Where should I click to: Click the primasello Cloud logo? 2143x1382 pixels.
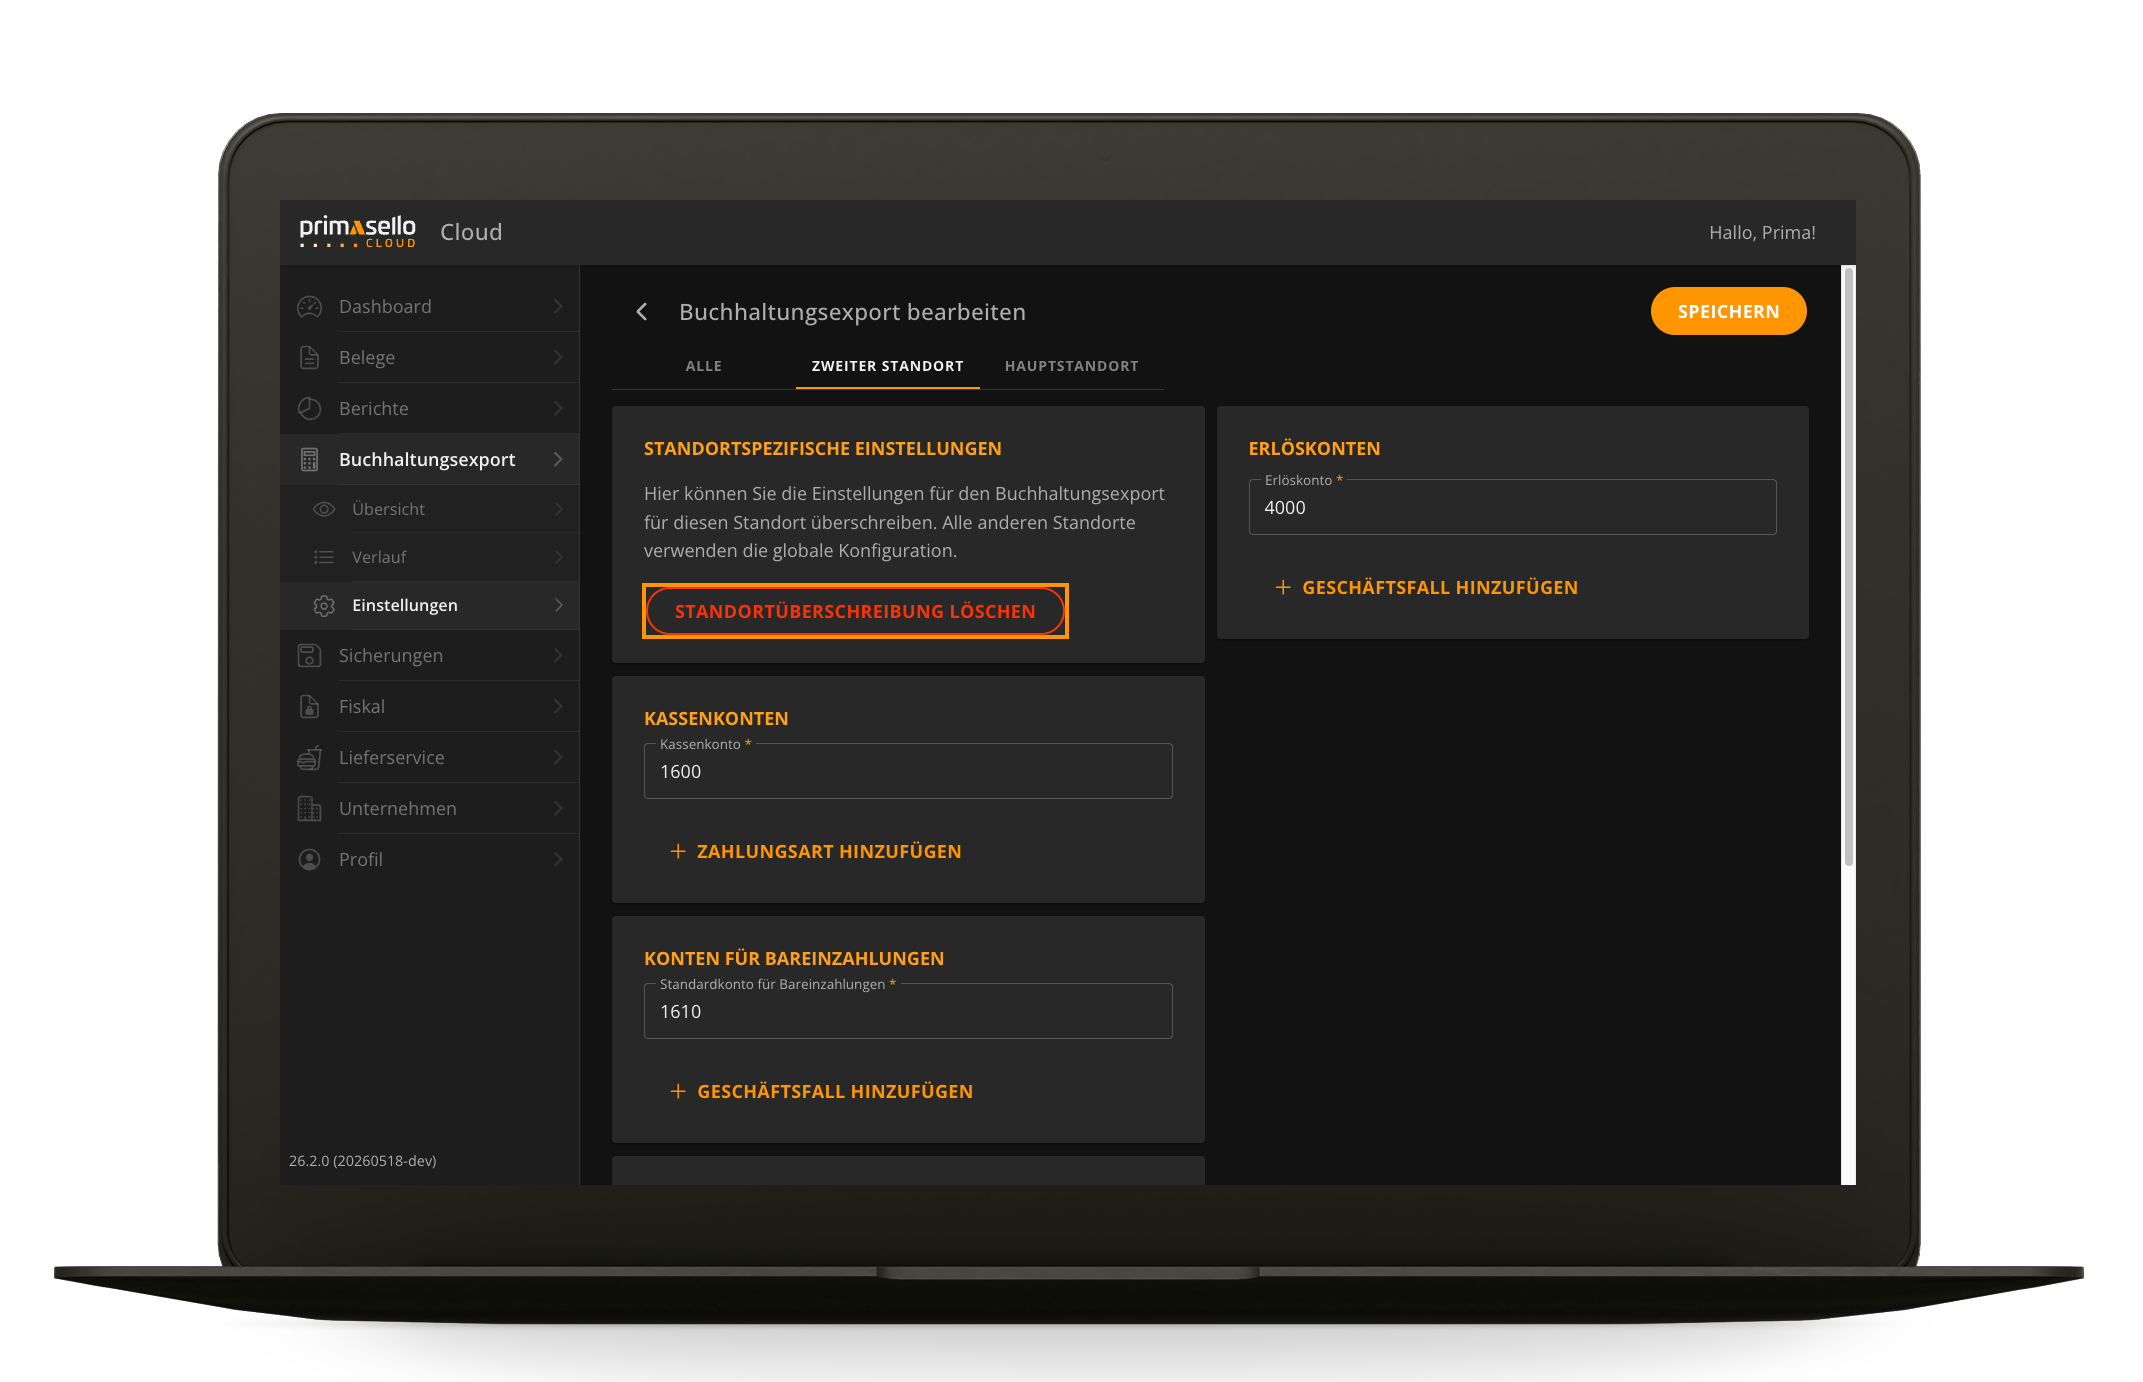(357, 232)
